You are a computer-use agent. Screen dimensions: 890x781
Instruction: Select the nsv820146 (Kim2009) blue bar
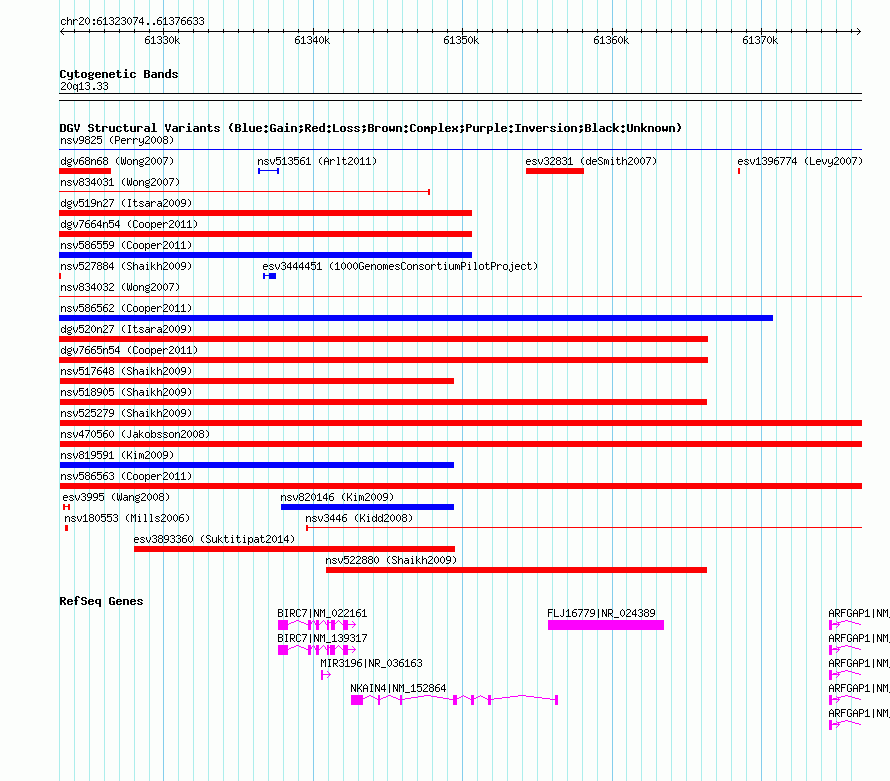pos(367,507)
